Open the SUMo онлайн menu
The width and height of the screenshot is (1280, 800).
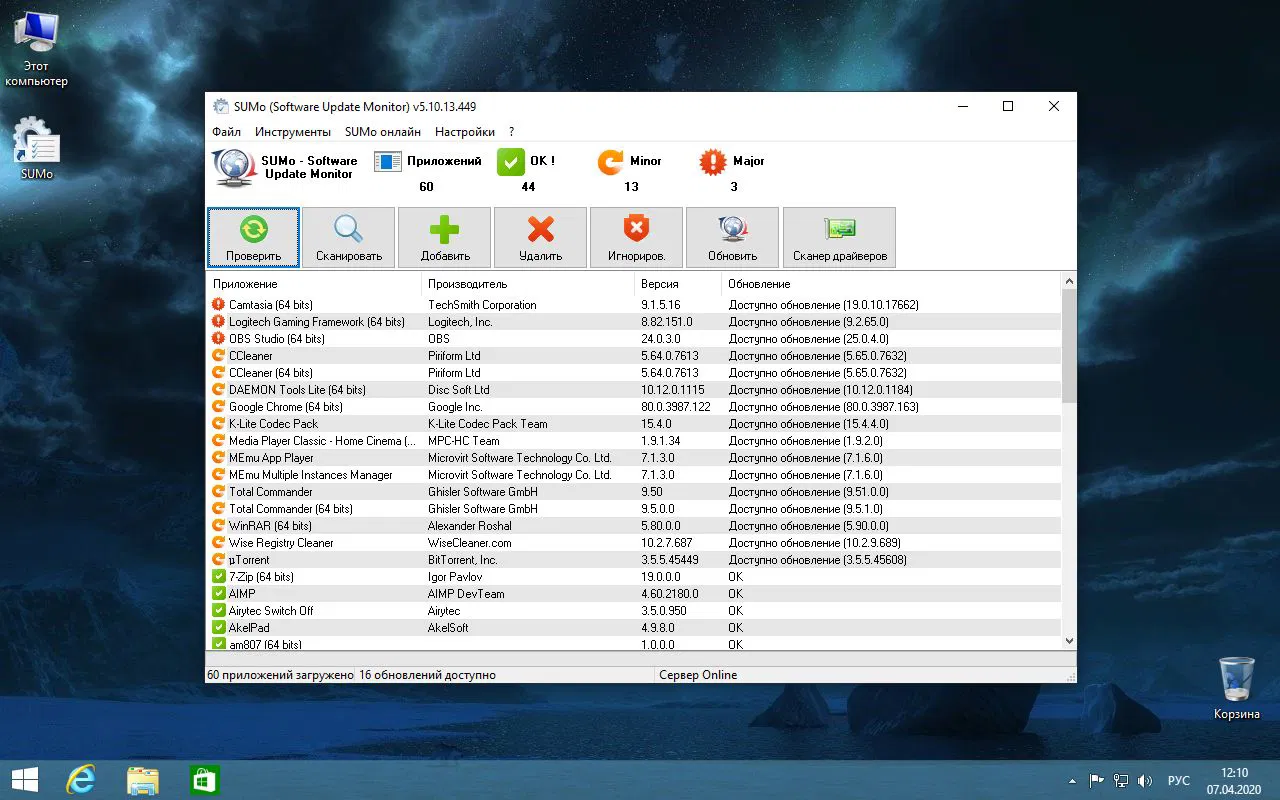pos(383,132)
